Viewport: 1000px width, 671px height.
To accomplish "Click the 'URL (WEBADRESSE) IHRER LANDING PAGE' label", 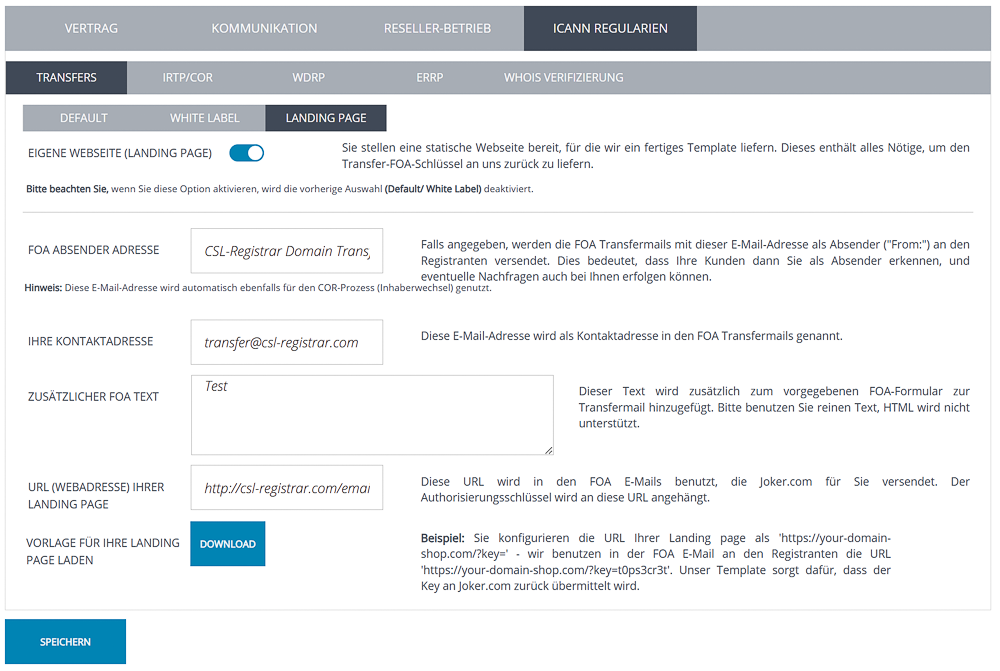I will (96, 496).
